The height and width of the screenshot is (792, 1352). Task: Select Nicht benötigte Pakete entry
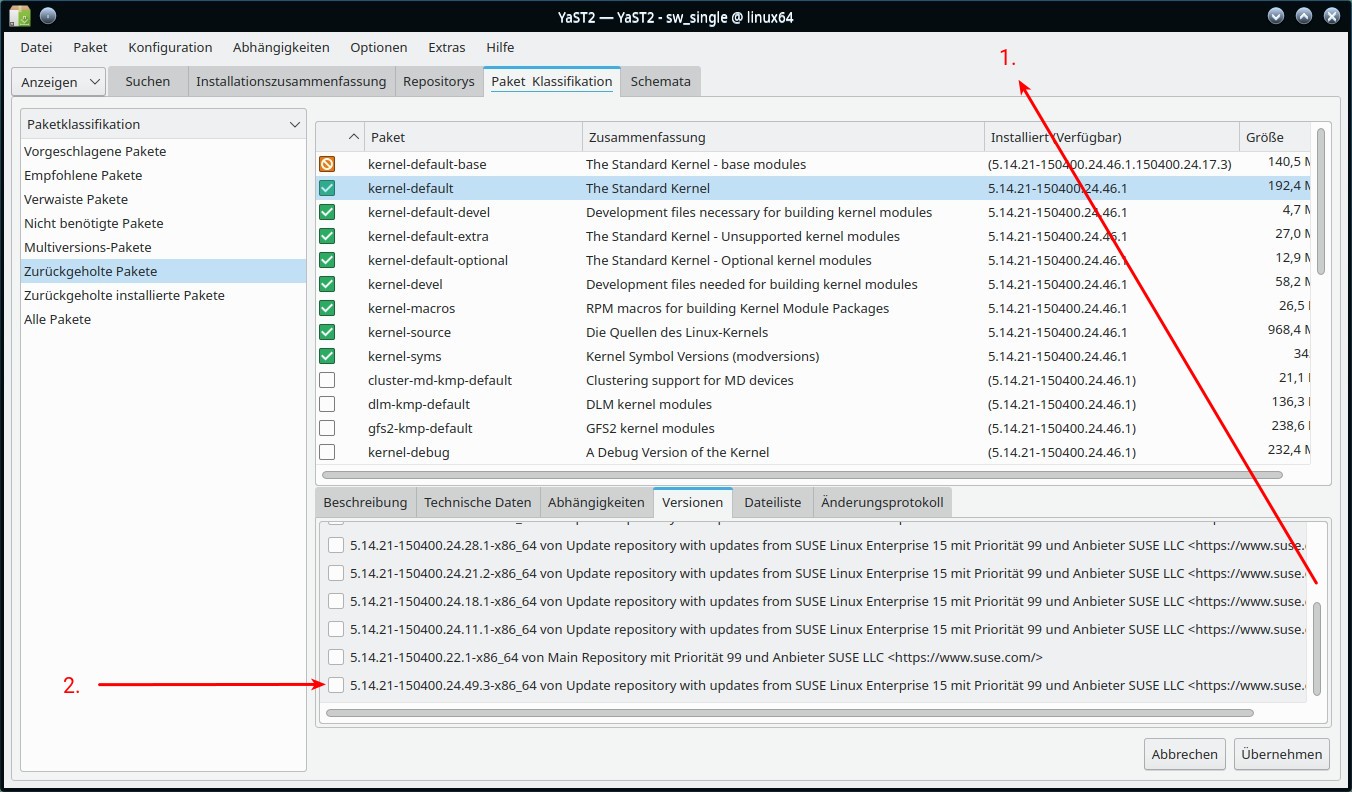coord(164,223)
